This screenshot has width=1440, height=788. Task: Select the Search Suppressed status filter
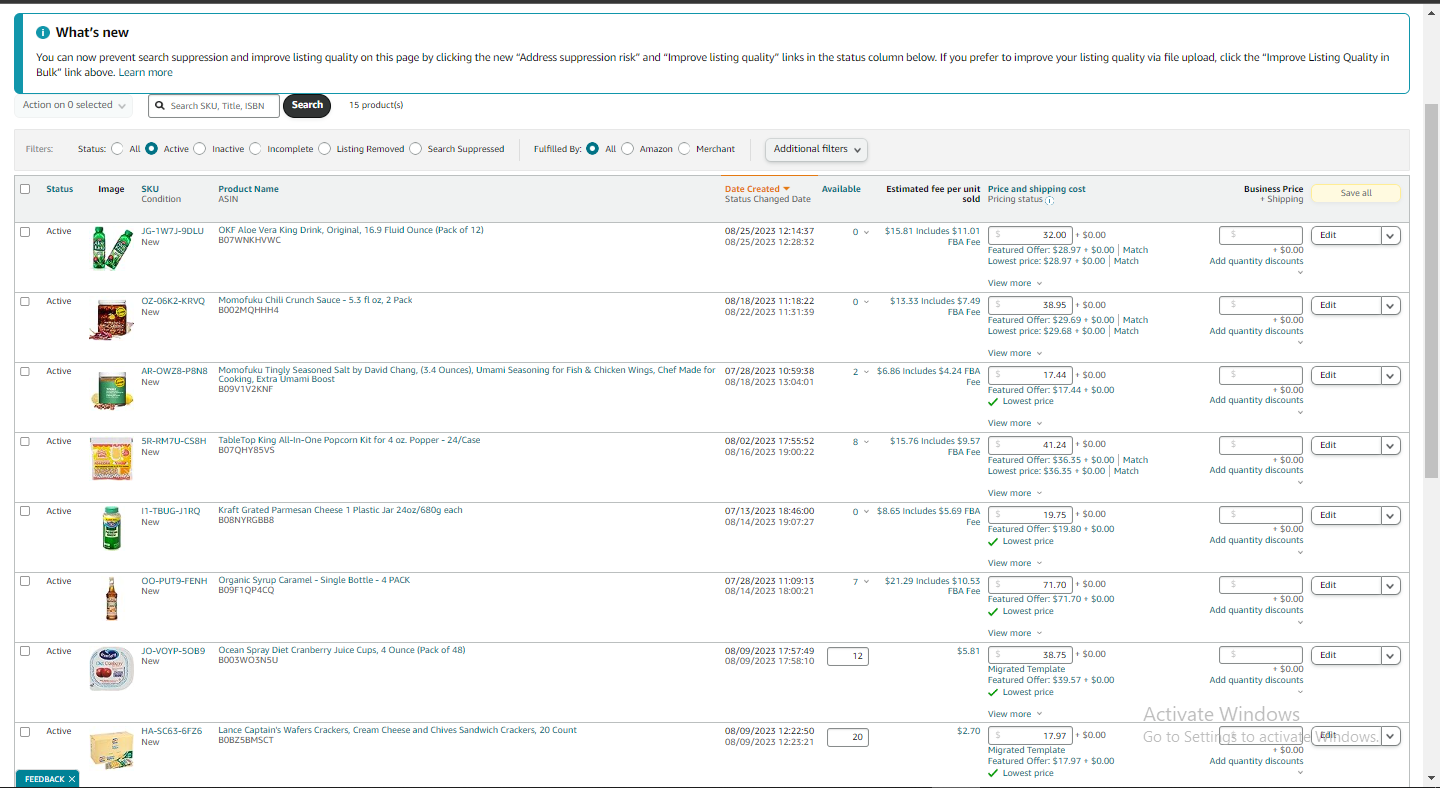click(x=416, y=149)
